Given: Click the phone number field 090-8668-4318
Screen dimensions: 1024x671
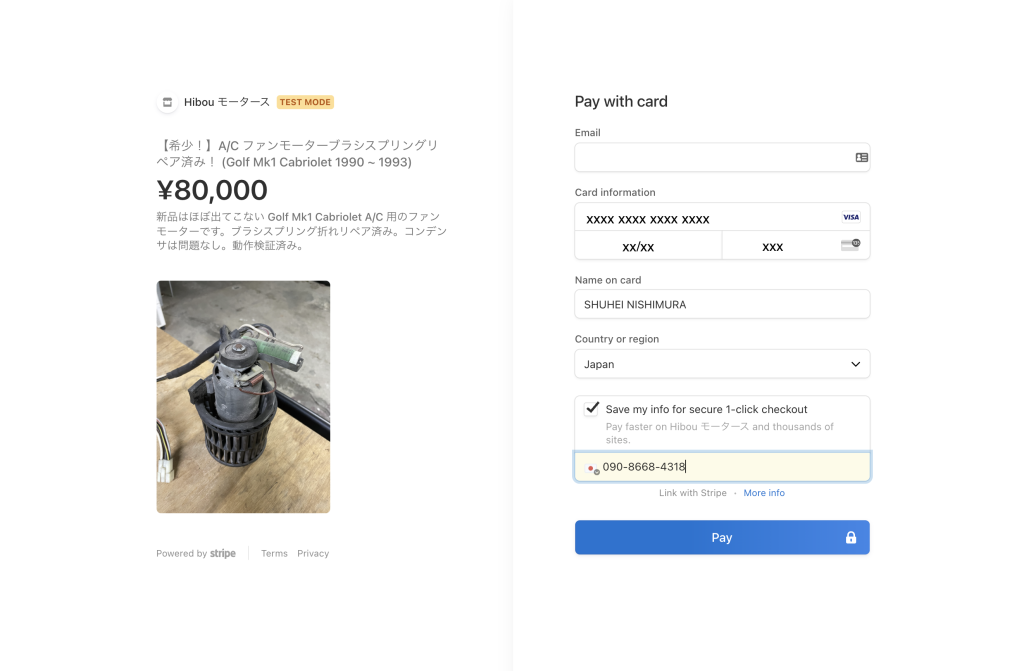Looking at the screenshot, I should (x=730, y=467).
